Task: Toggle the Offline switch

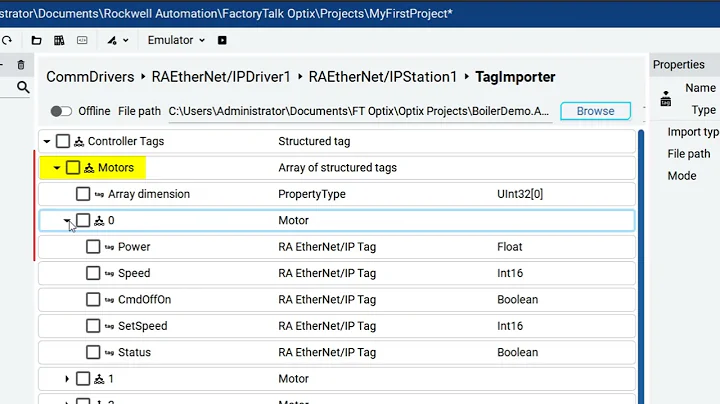Action: tap(61, 111)
